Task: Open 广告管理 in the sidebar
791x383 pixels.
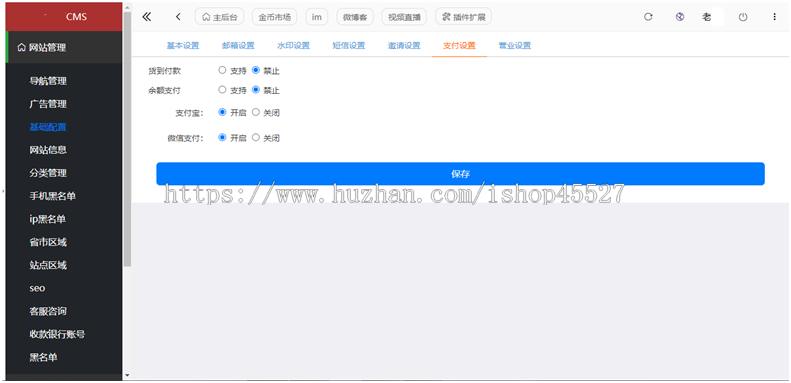Action: [x=48, y=104]
